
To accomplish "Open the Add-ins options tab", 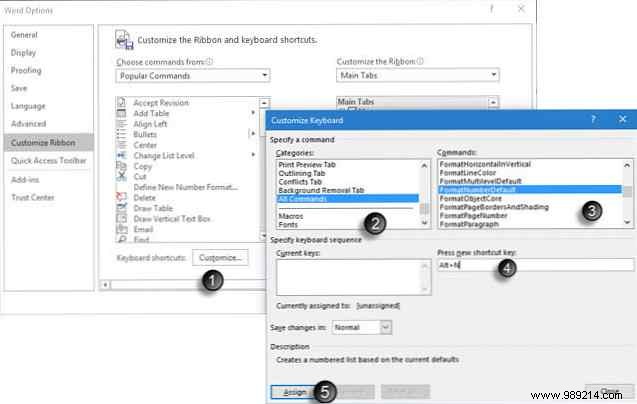I will pos(25,179).
